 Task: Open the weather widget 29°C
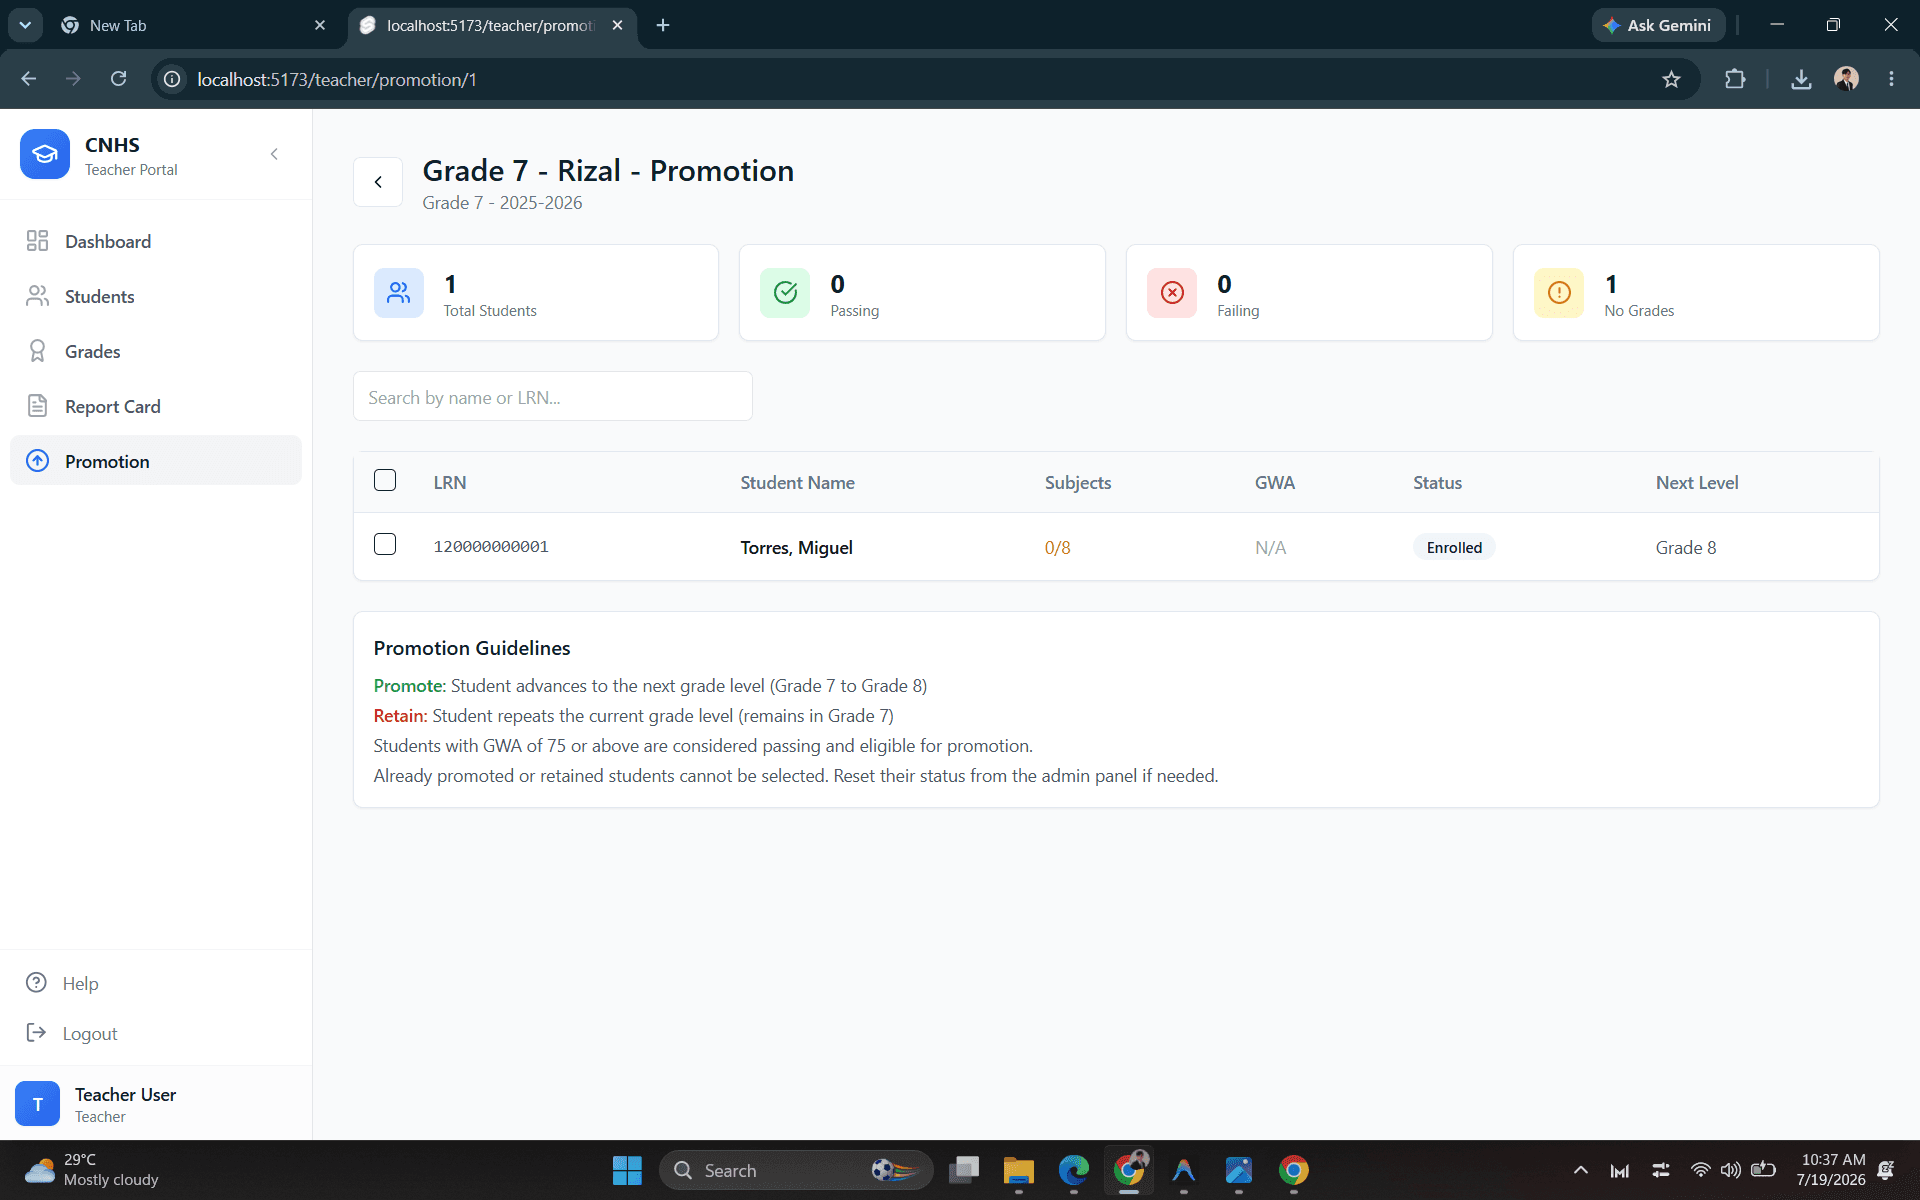[x=92, y=1170]
